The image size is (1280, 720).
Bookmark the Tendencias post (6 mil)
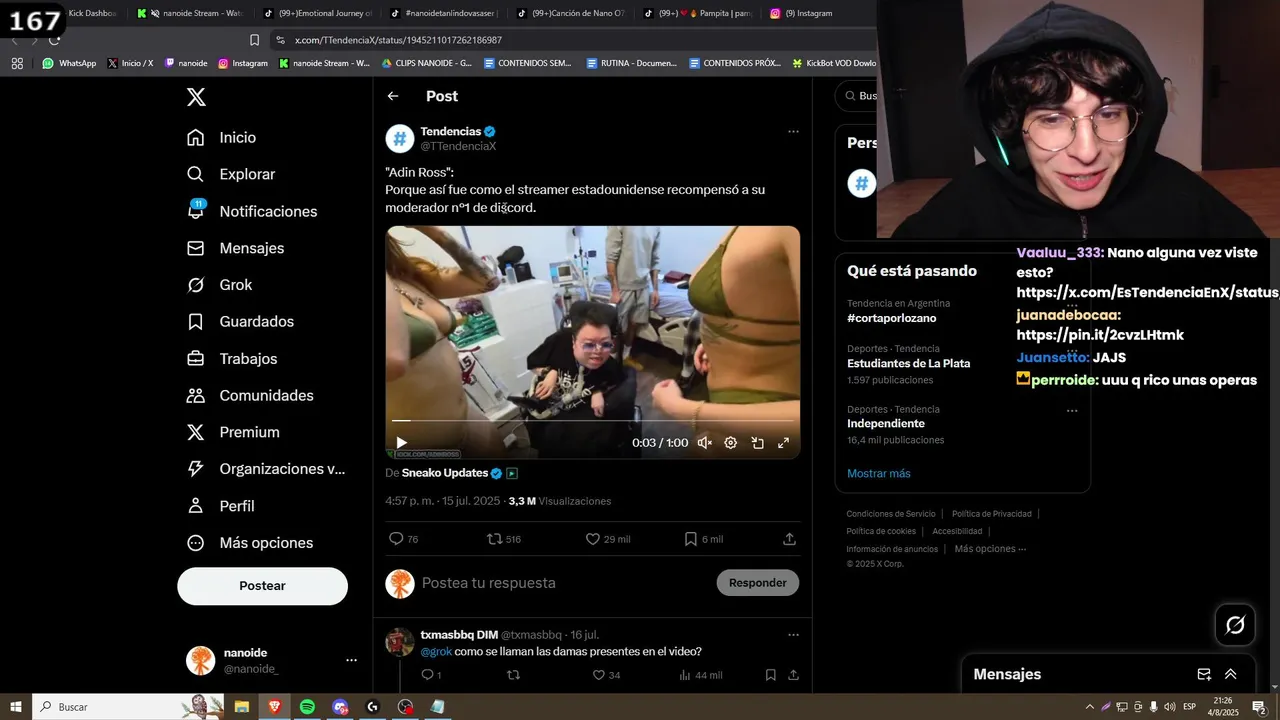pos(703,539)
